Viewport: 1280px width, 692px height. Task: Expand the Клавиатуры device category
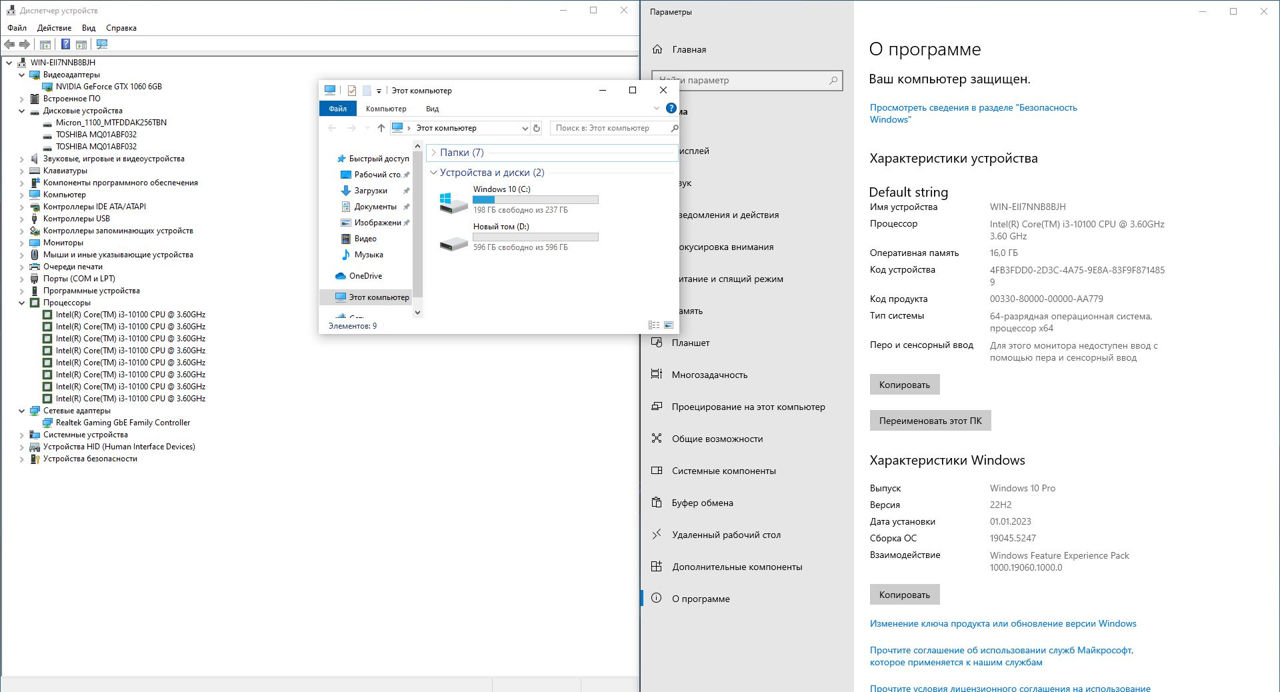point(22,171)
